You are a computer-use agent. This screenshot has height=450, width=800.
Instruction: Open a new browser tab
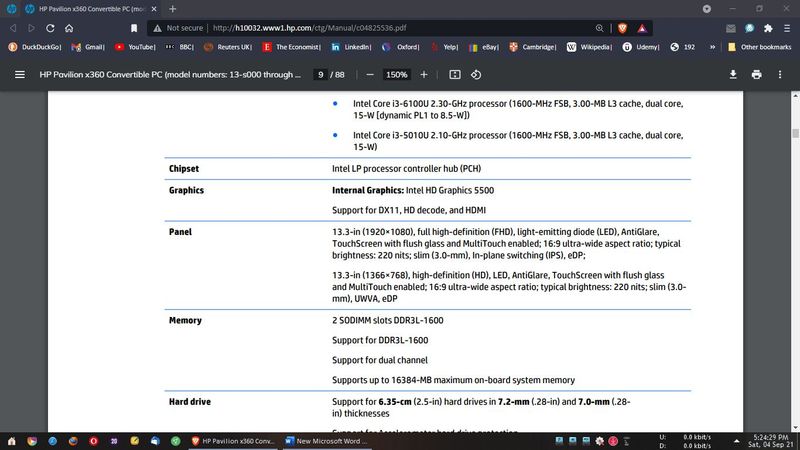tap(172, 9)
